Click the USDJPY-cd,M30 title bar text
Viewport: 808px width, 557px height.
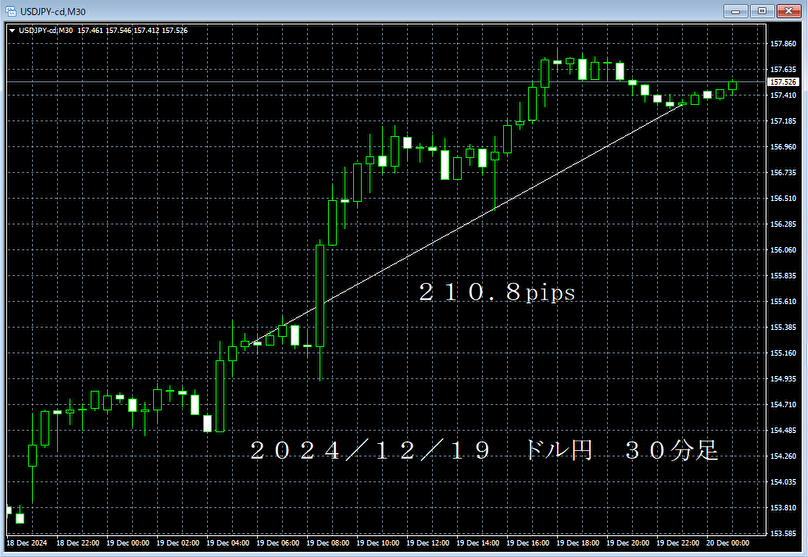coord(53,11)
